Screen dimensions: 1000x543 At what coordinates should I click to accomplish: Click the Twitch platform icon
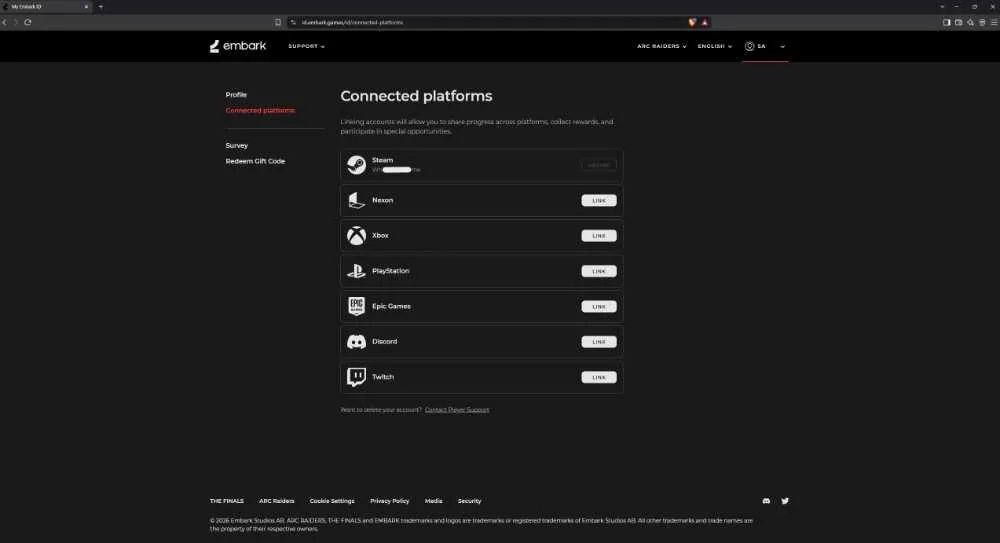pos(356,377)
